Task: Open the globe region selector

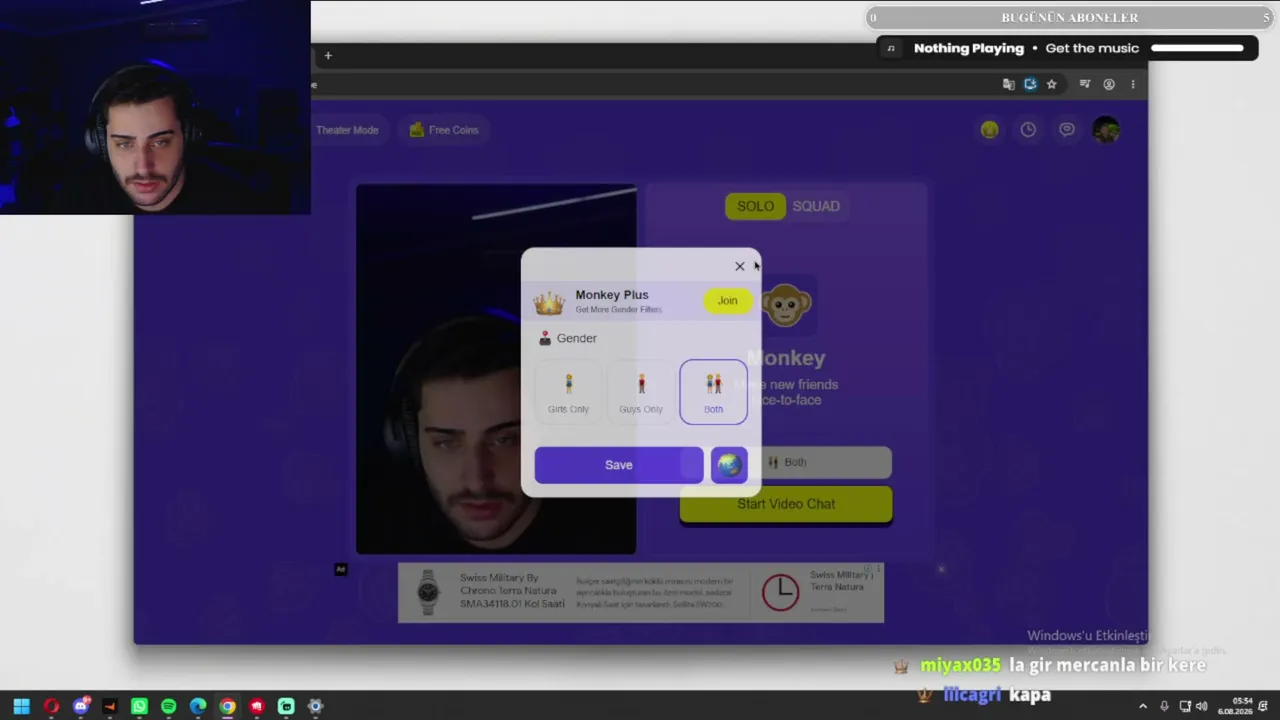Action: click(729, 465)
